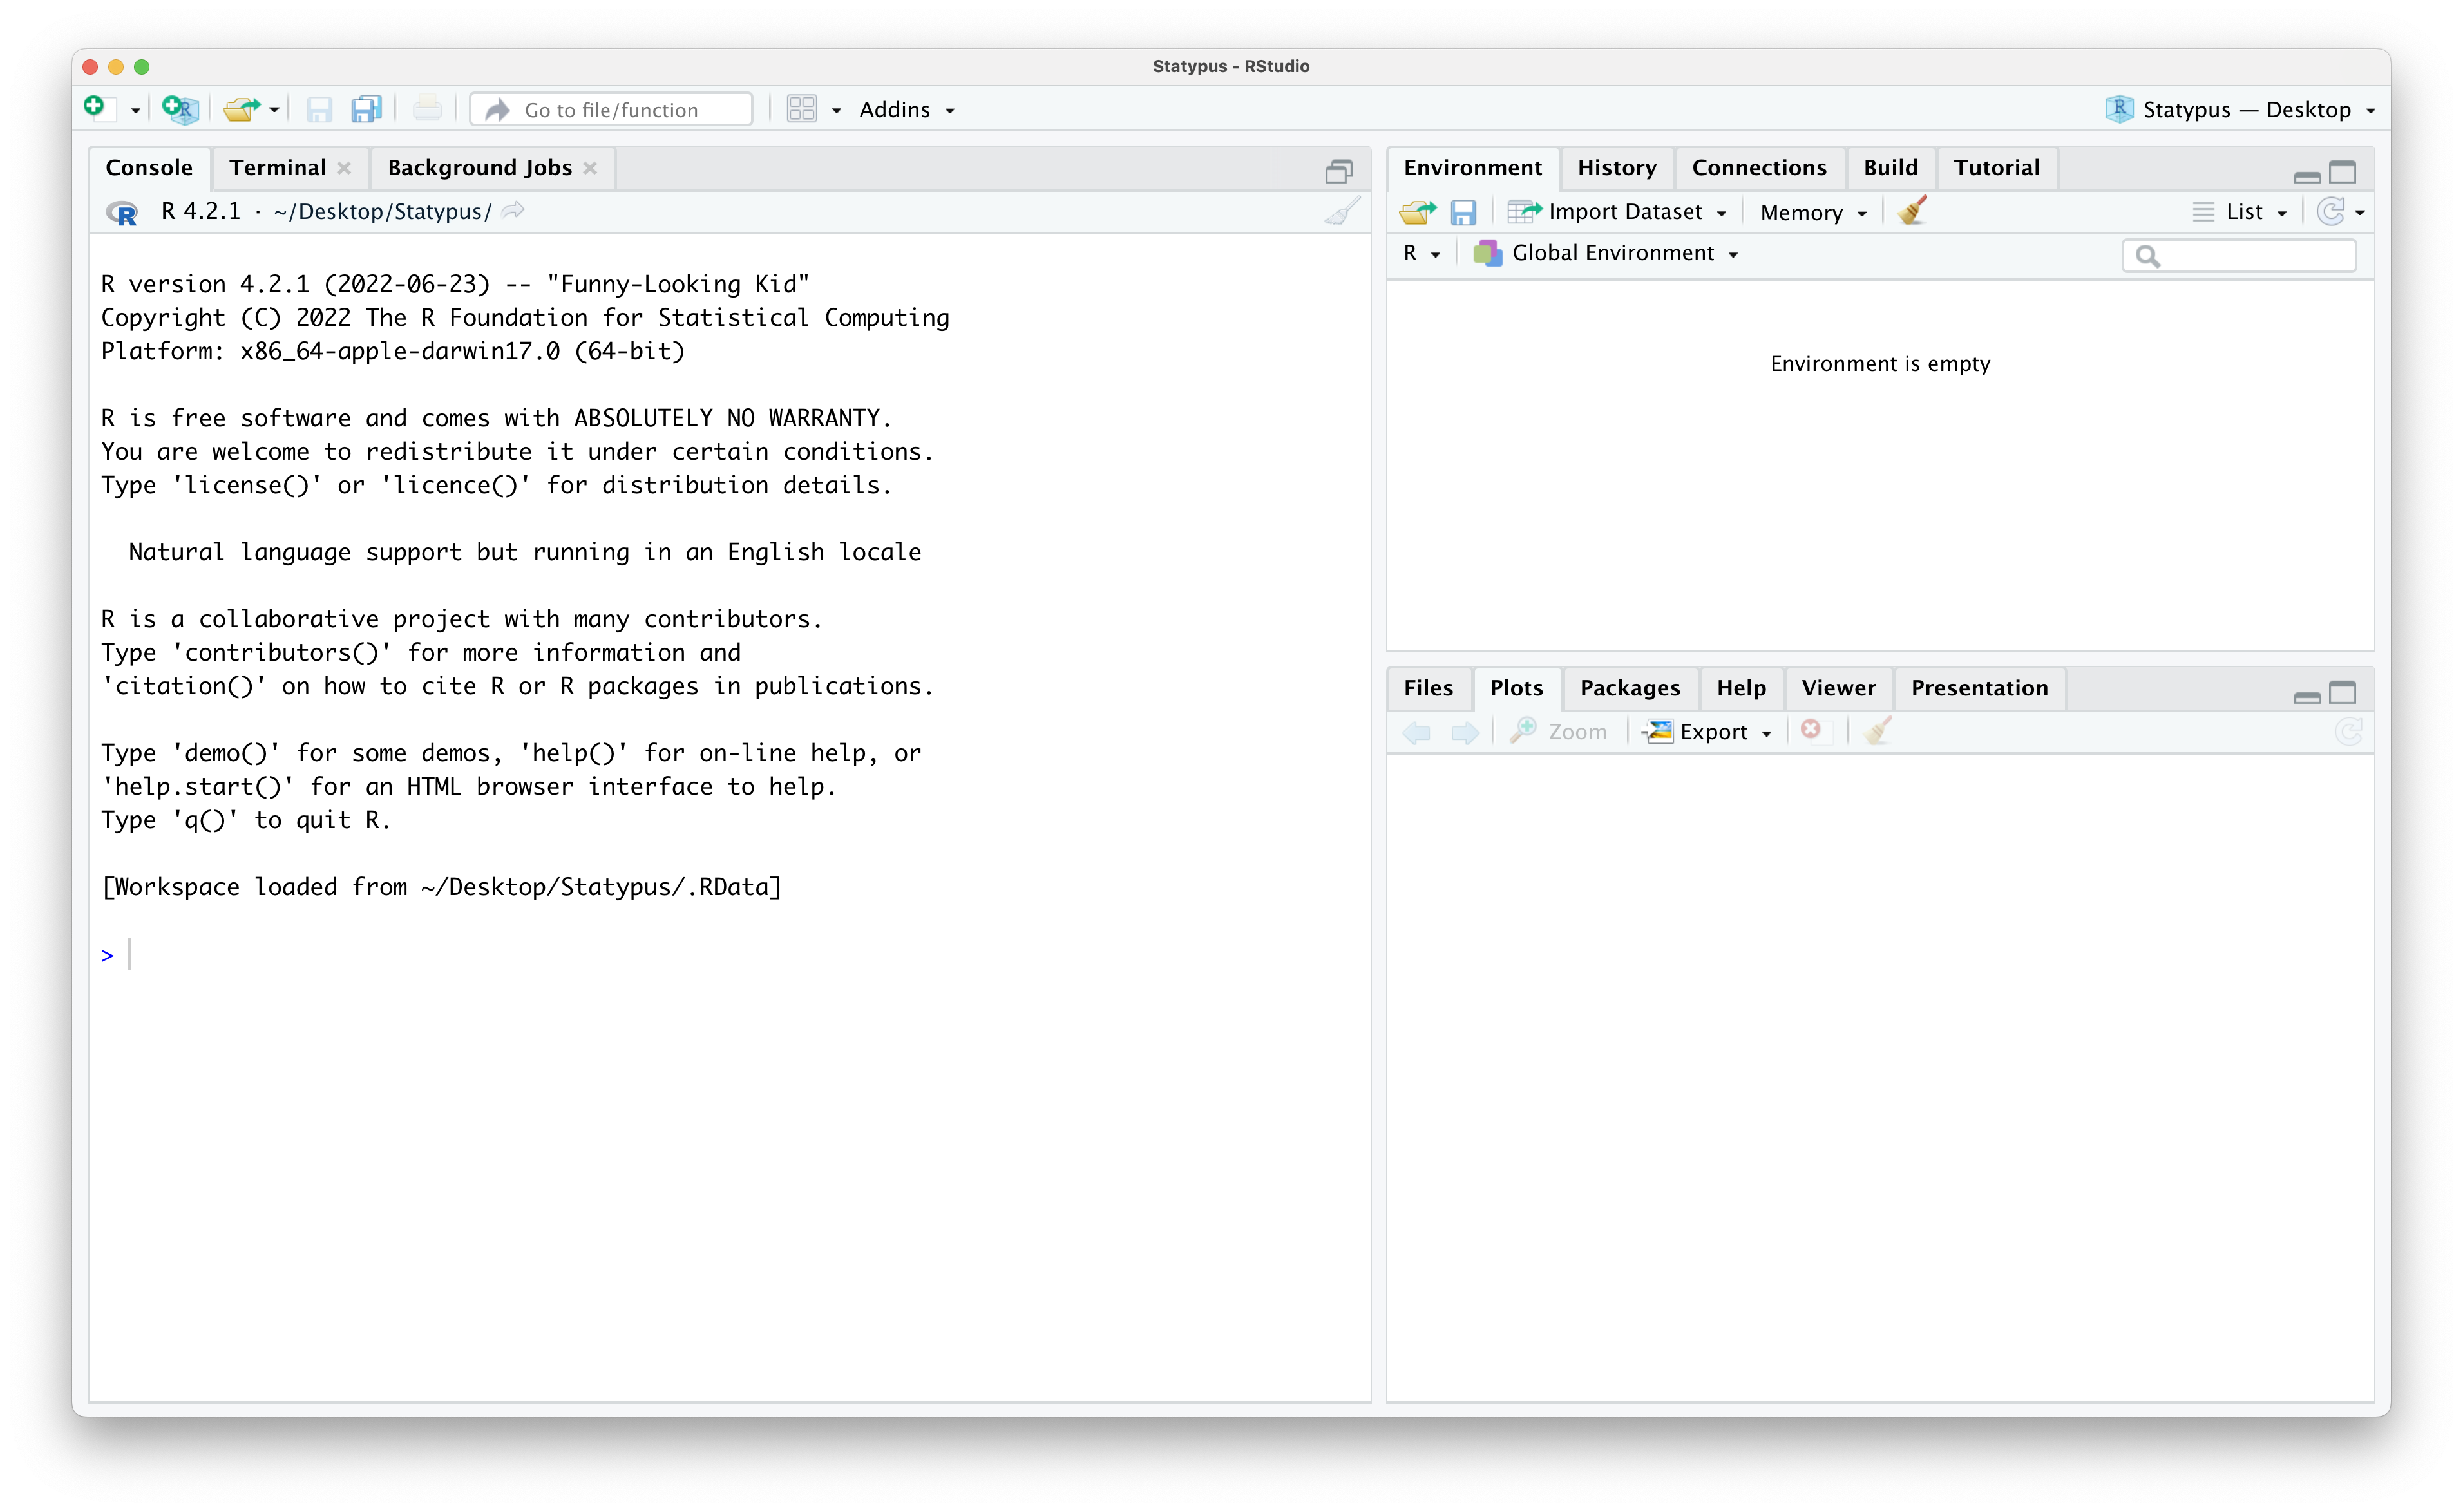Open the Addins dropdown
Image resolution: width=2463 pixels, height=1512 pixels.
click(x=906, y=110)
